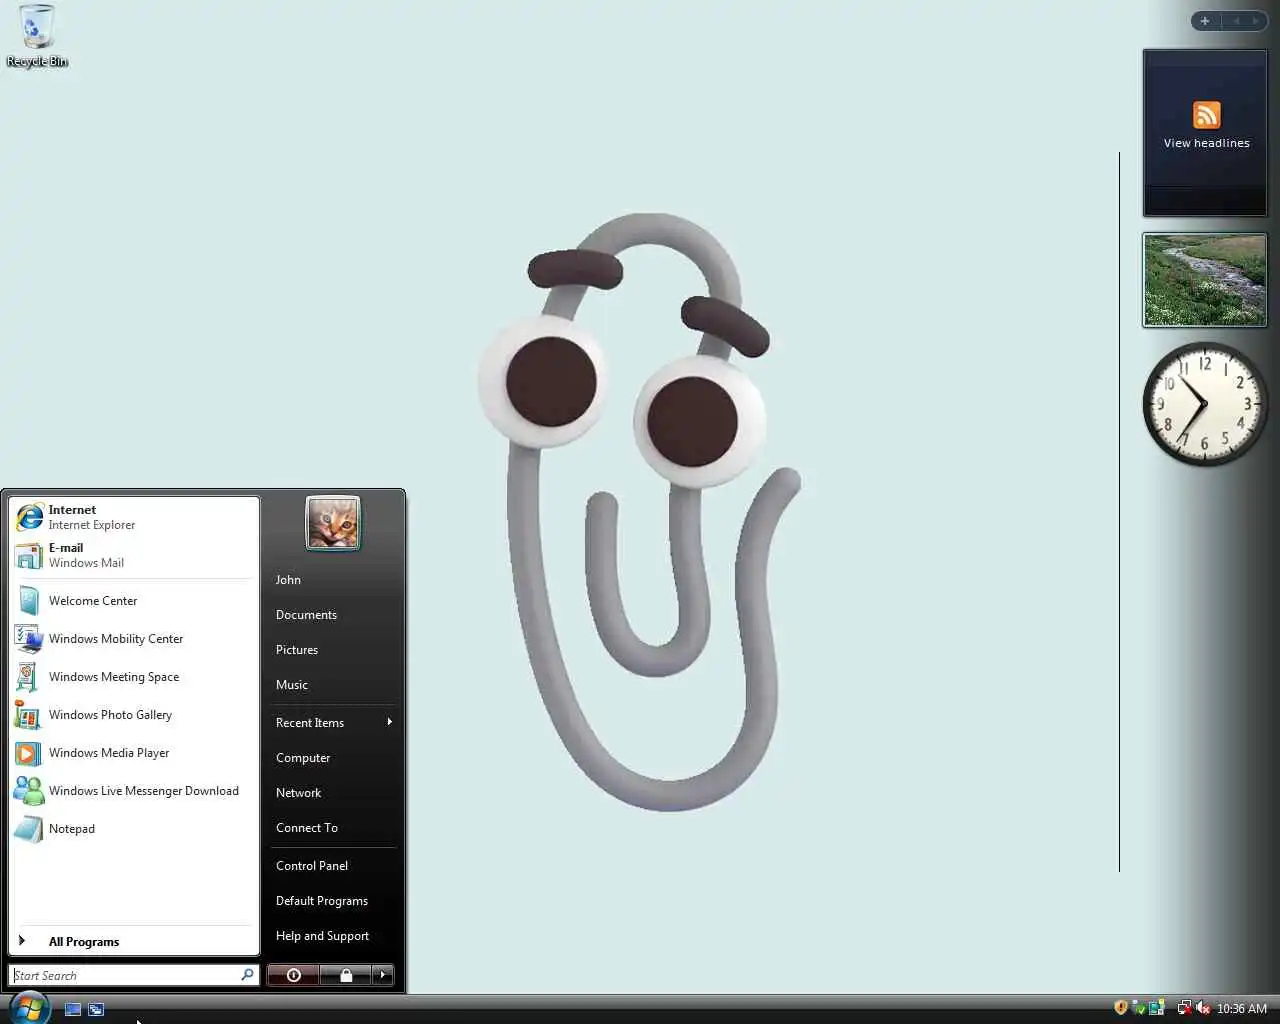Viewport: 1280px width, 1024px height.
Task: Click the Windows Mobility Center icon
Action: [29, 639]
